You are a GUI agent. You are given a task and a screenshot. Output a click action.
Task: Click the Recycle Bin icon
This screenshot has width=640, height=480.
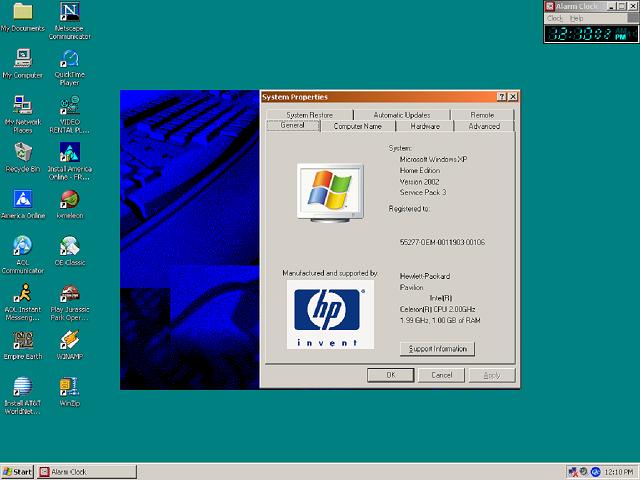22,152
